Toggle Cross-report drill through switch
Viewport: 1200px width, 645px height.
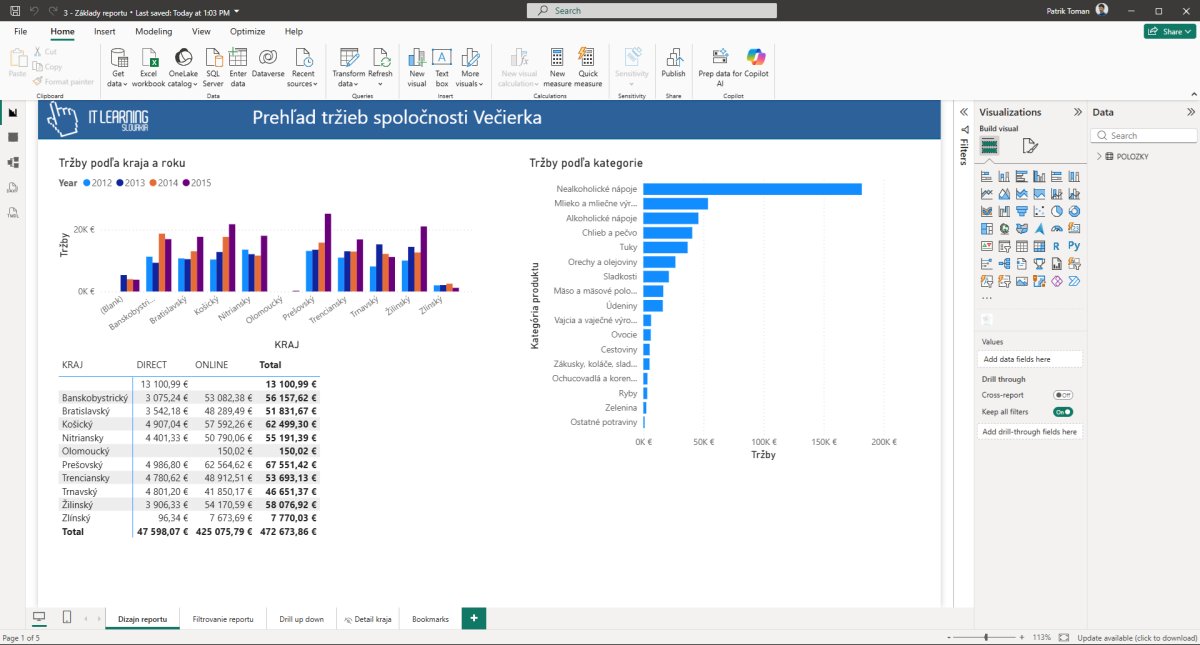(1062, 395)
